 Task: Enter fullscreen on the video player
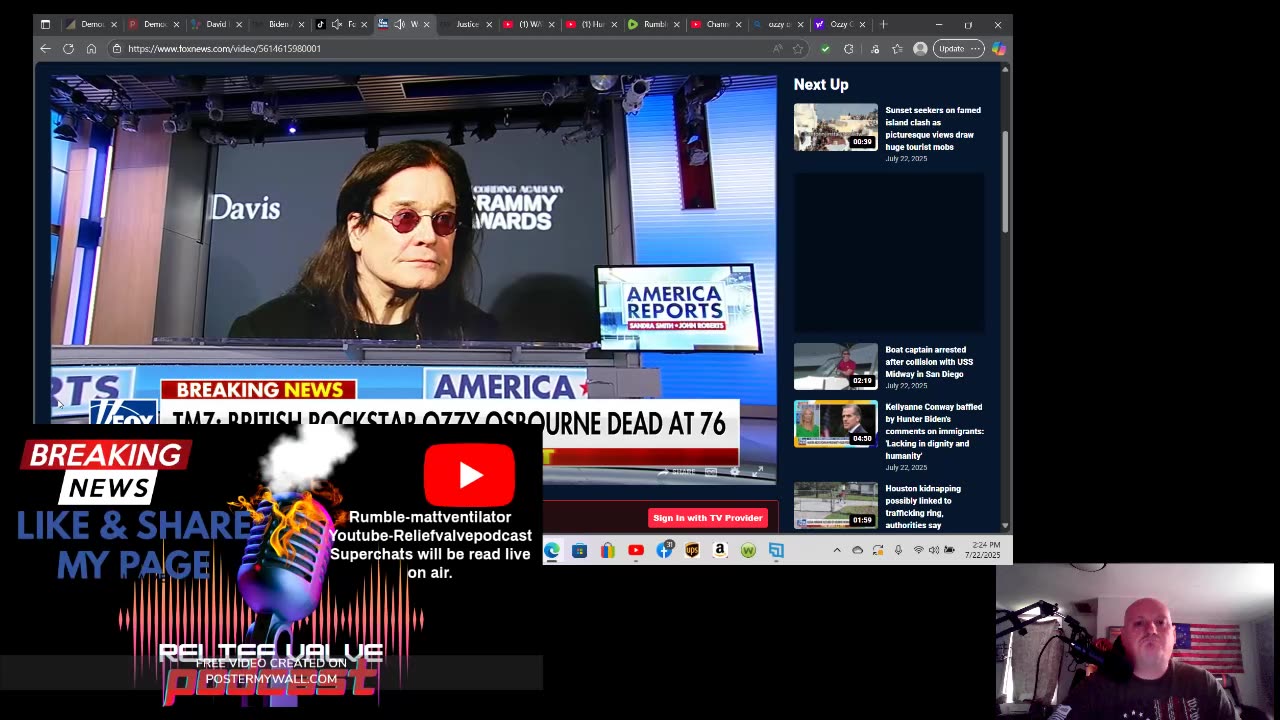[758, 472]
